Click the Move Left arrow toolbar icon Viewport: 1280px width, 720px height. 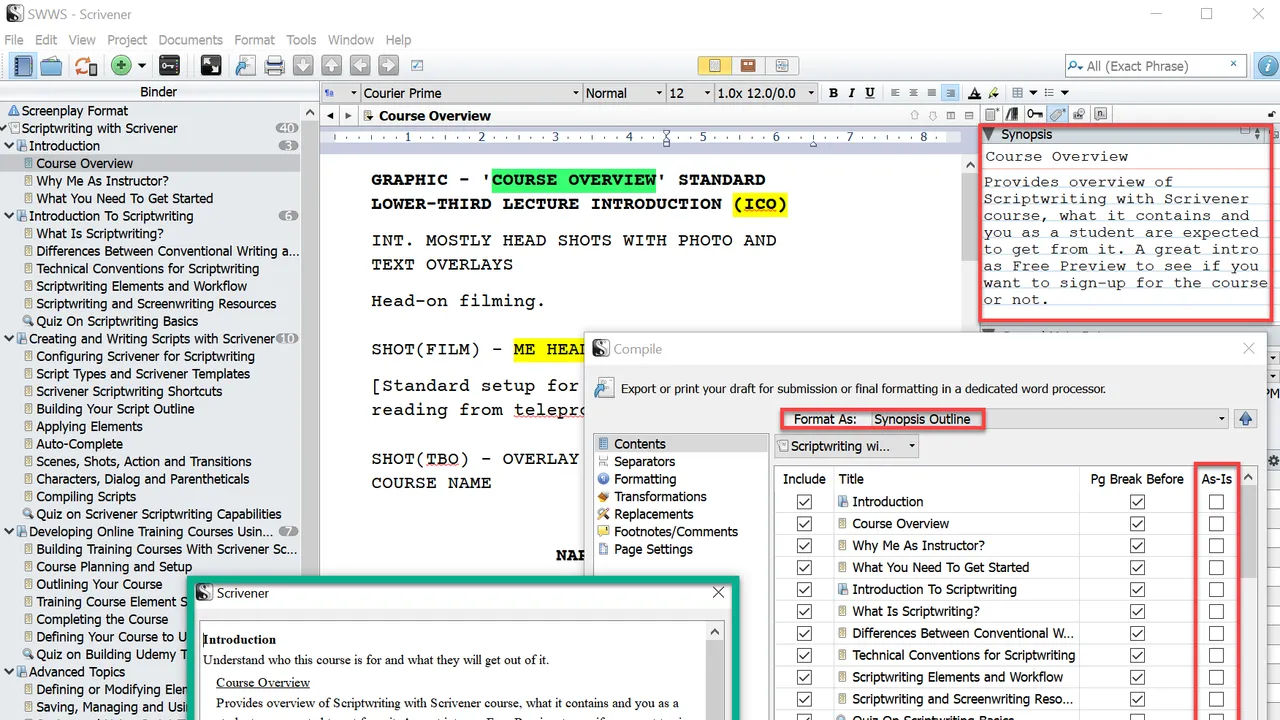359,66
